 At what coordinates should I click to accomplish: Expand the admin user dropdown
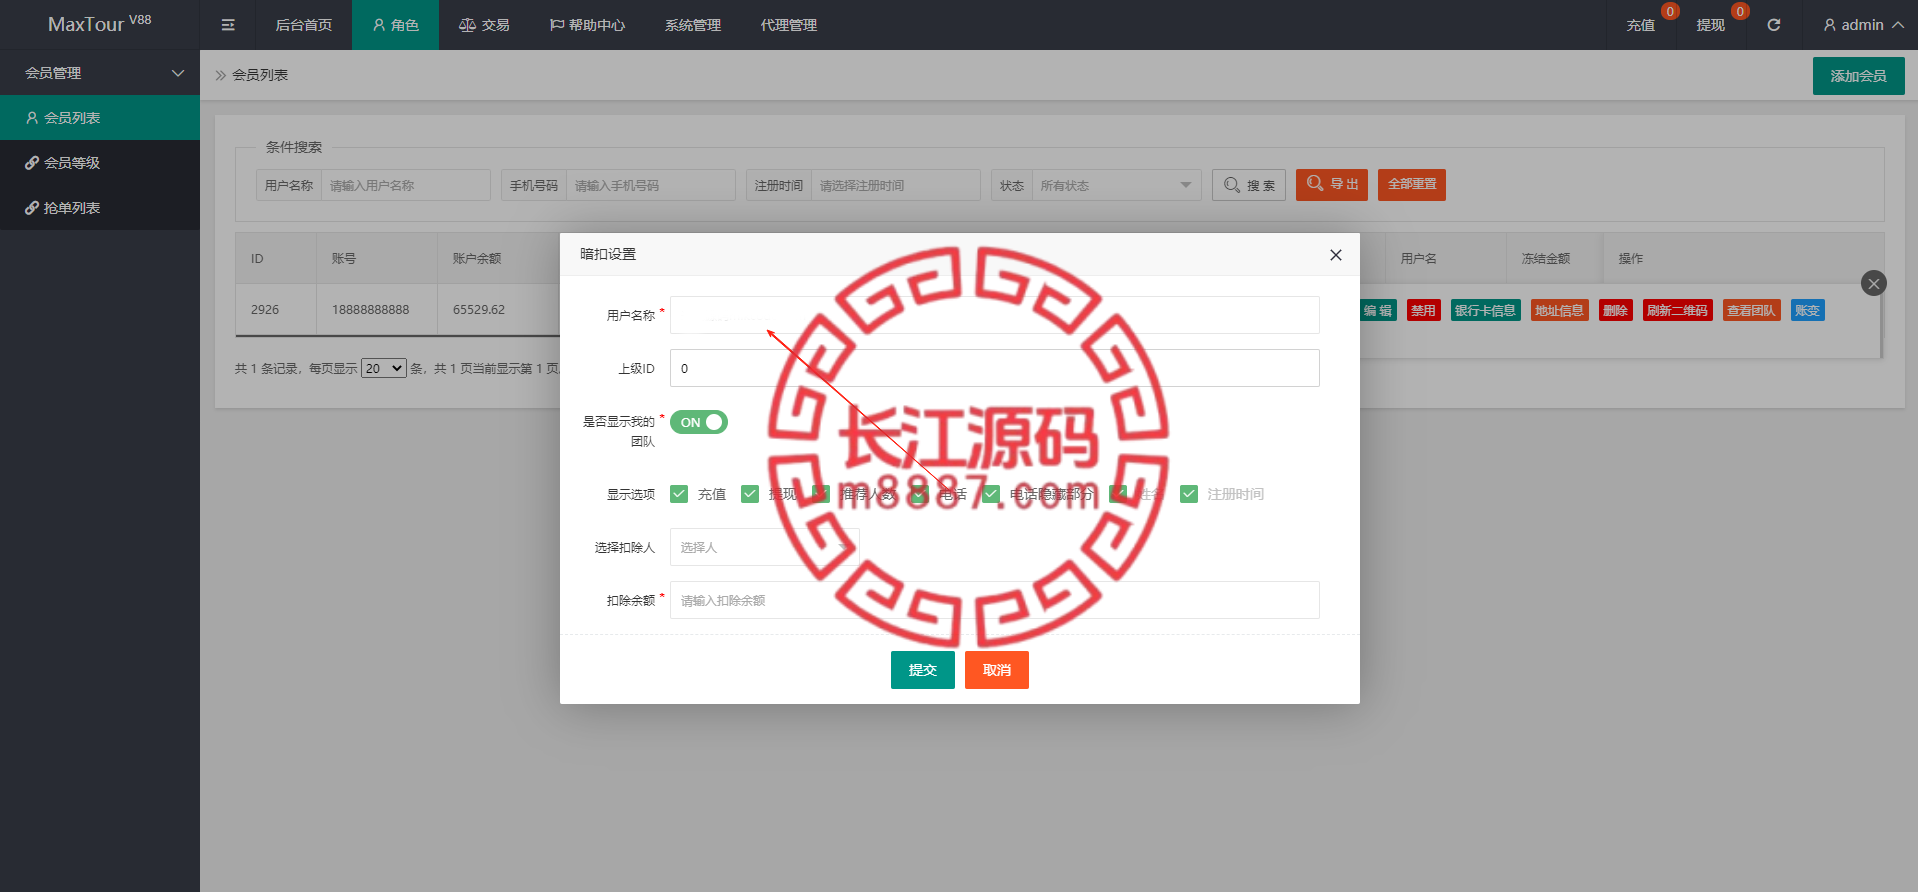pos(1863,25)
